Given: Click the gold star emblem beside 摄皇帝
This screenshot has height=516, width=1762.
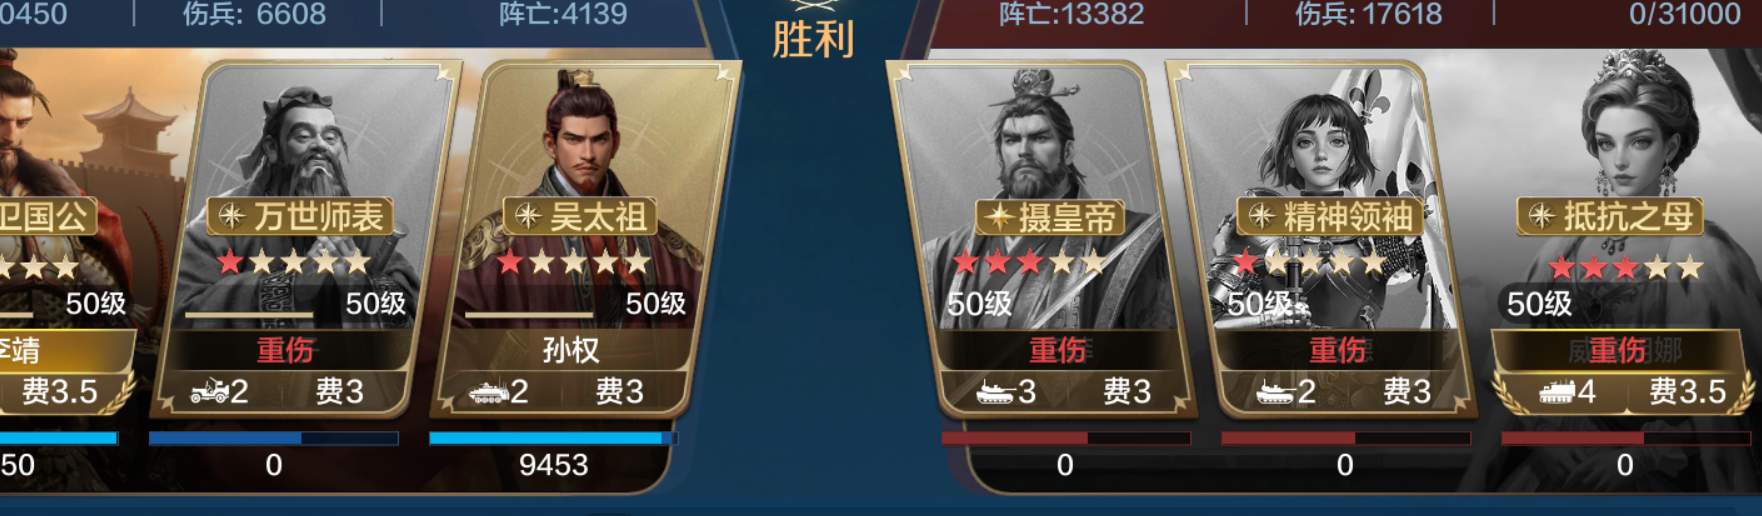Looking at the screenshot, I should pos(999,217).
